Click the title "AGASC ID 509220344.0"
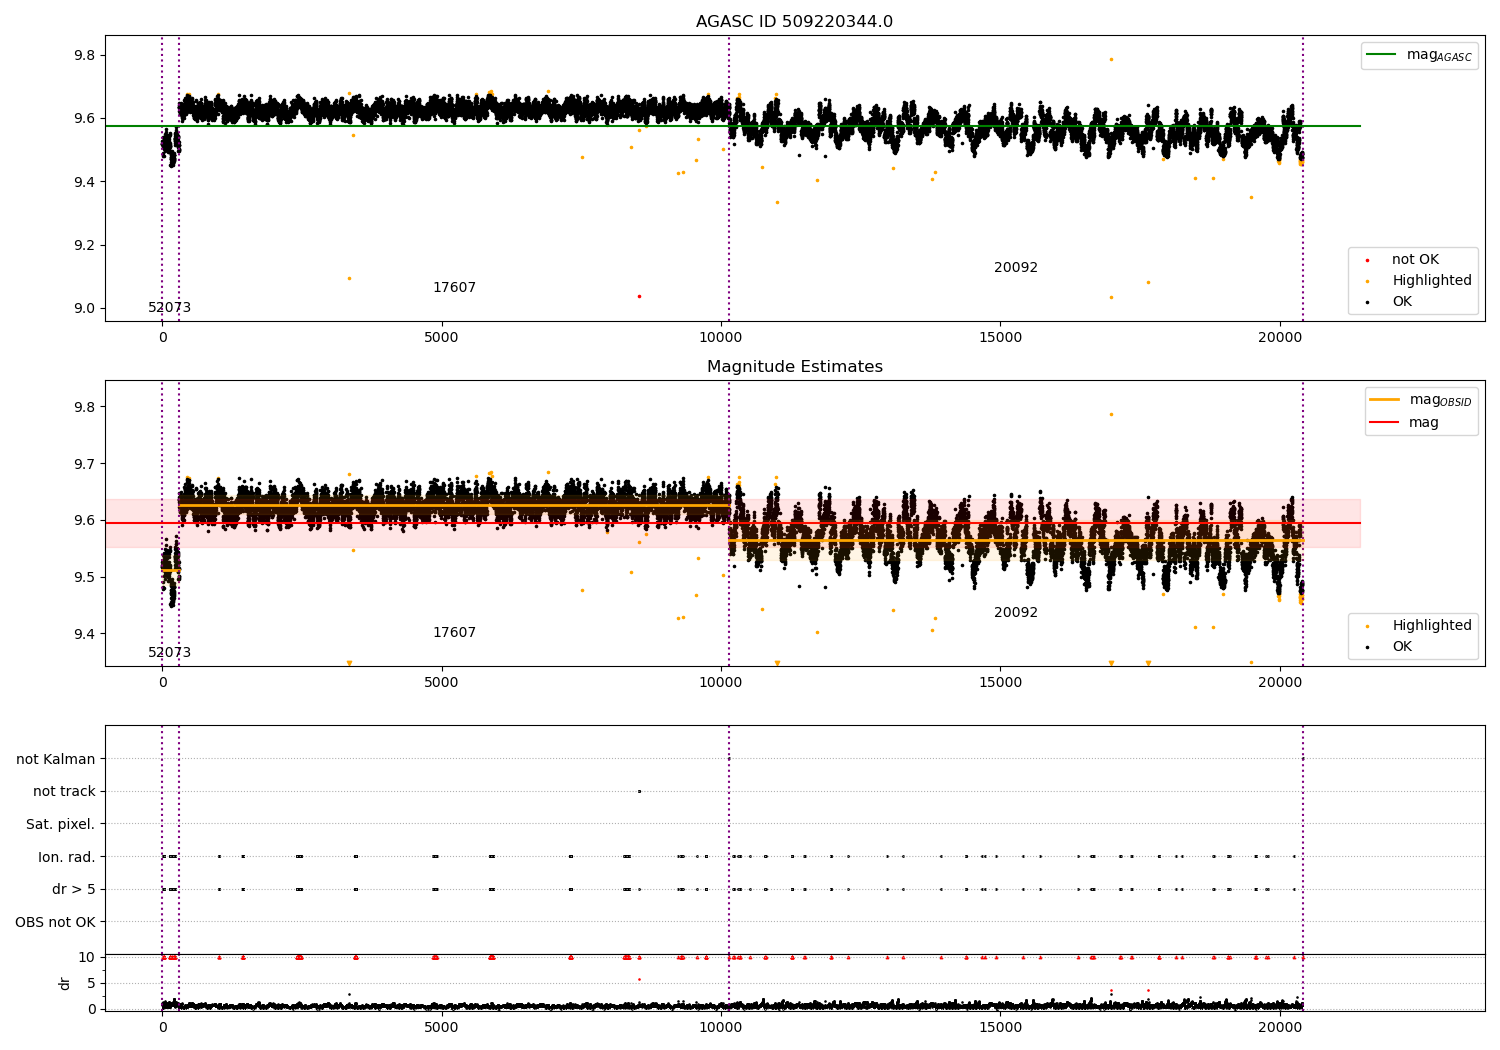1500x1050 pixels. click(794, 22)
